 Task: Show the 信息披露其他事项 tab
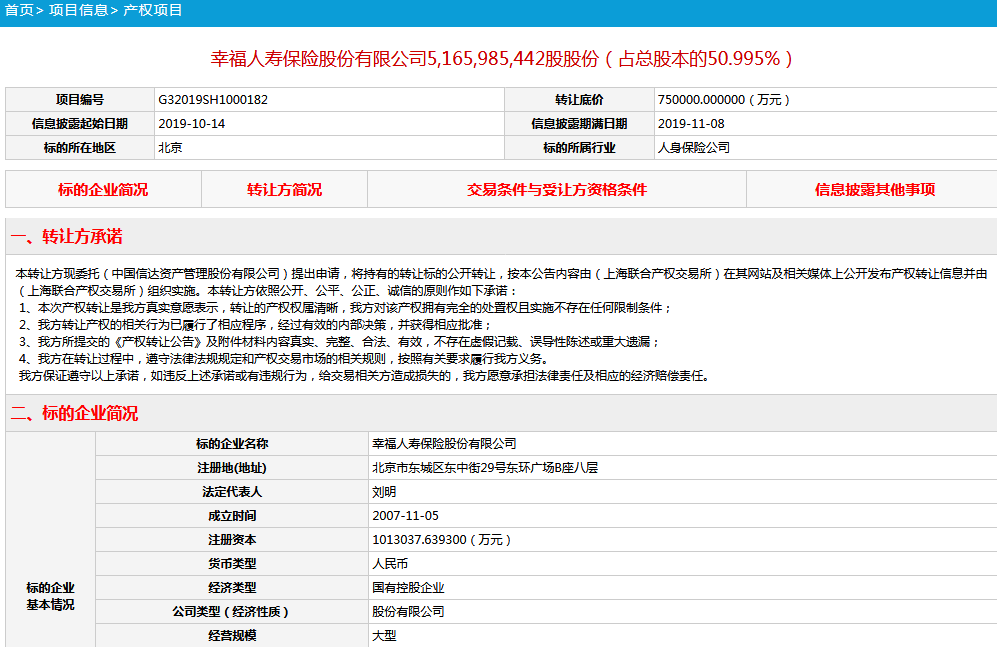pos(874,189)
